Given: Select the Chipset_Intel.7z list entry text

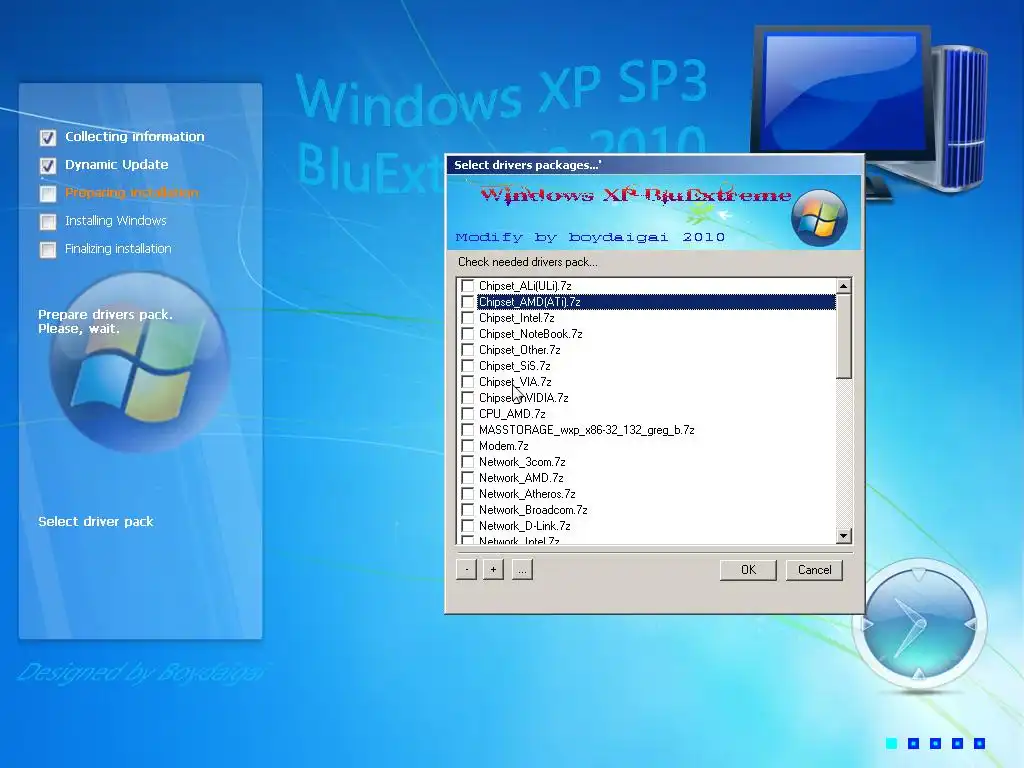Looking at the screenshot, I should pyautogui.click(x=517, y=318).
